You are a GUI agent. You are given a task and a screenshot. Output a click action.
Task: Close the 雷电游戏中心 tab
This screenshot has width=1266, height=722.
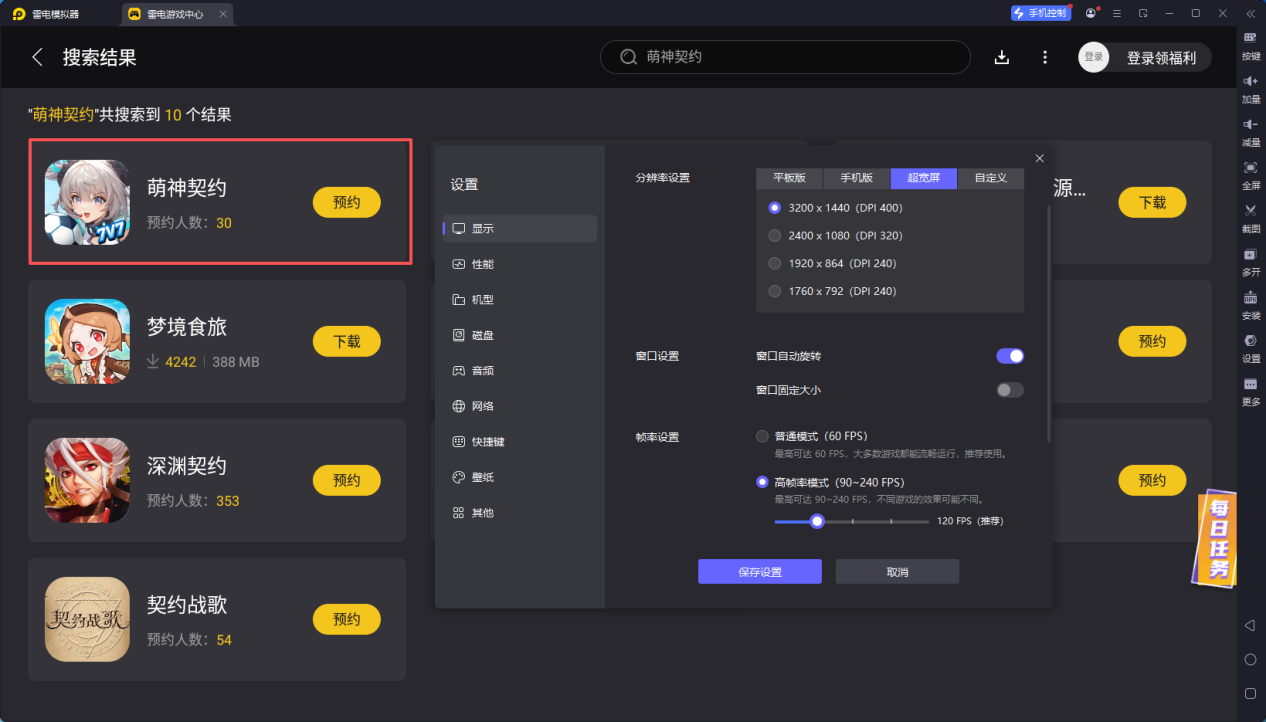223,14
